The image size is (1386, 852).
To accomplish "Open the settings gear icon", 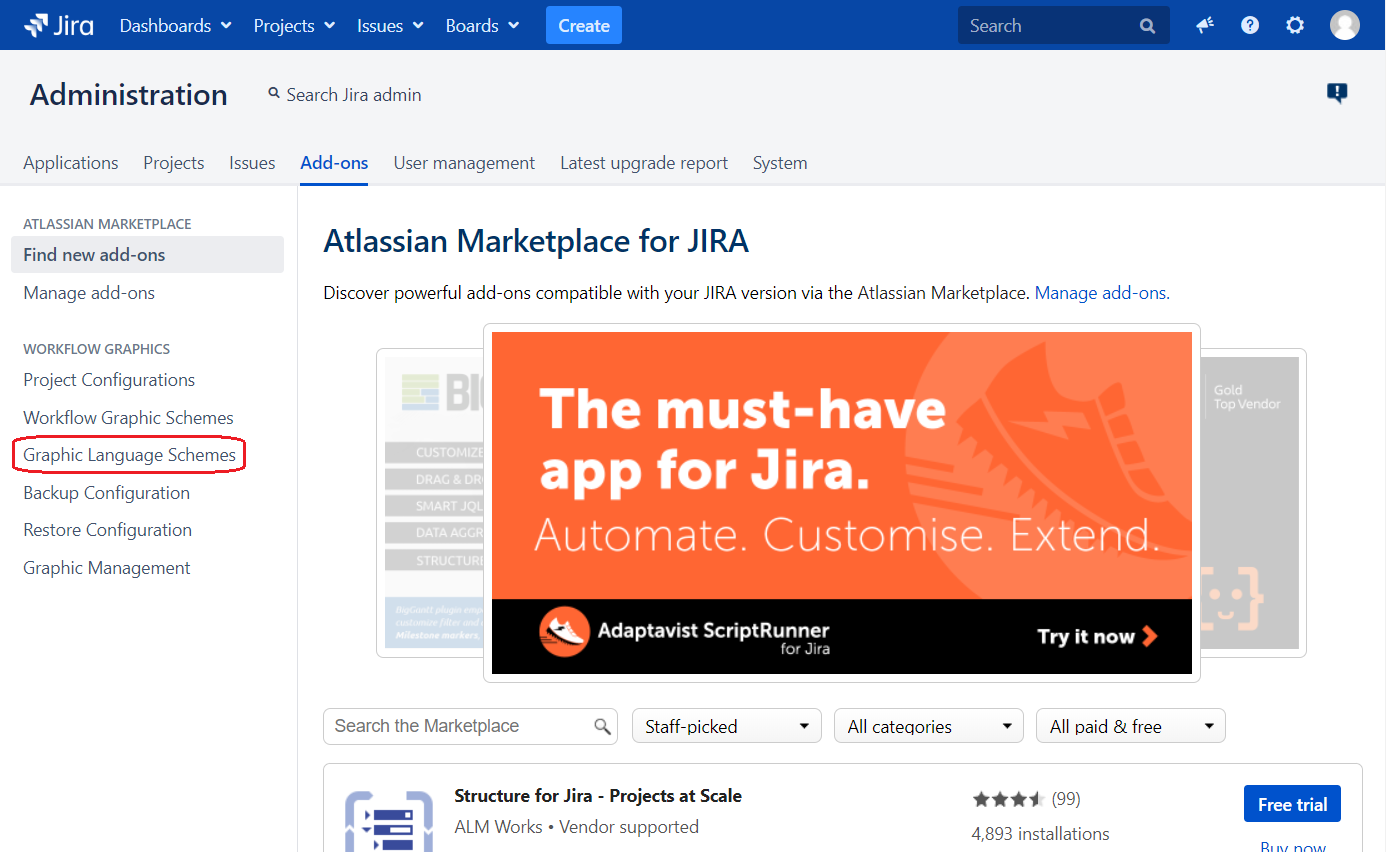I will click(x=1295, y=26).
